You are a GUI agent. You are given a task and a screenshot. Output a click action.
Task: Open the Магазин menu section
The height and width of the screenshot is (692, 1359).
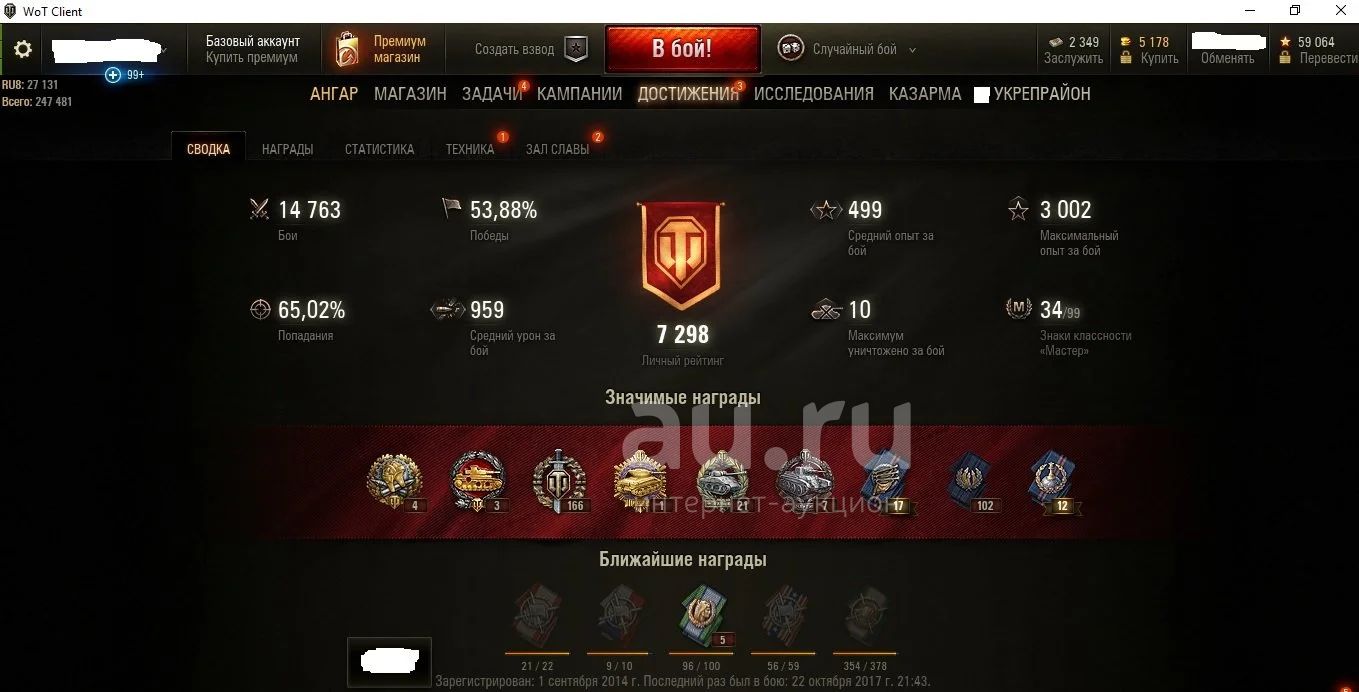410,94
